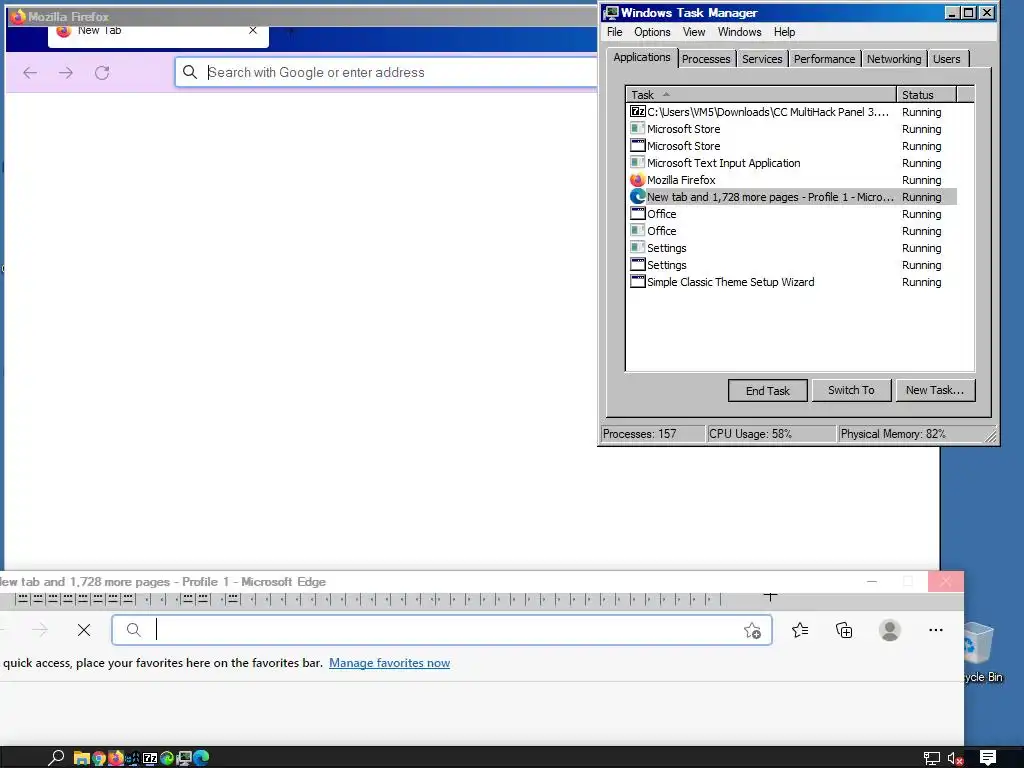Click the Task Manager taskbar icon
This screenshot has height=768, width=1024.
click(x=184, y=758)
